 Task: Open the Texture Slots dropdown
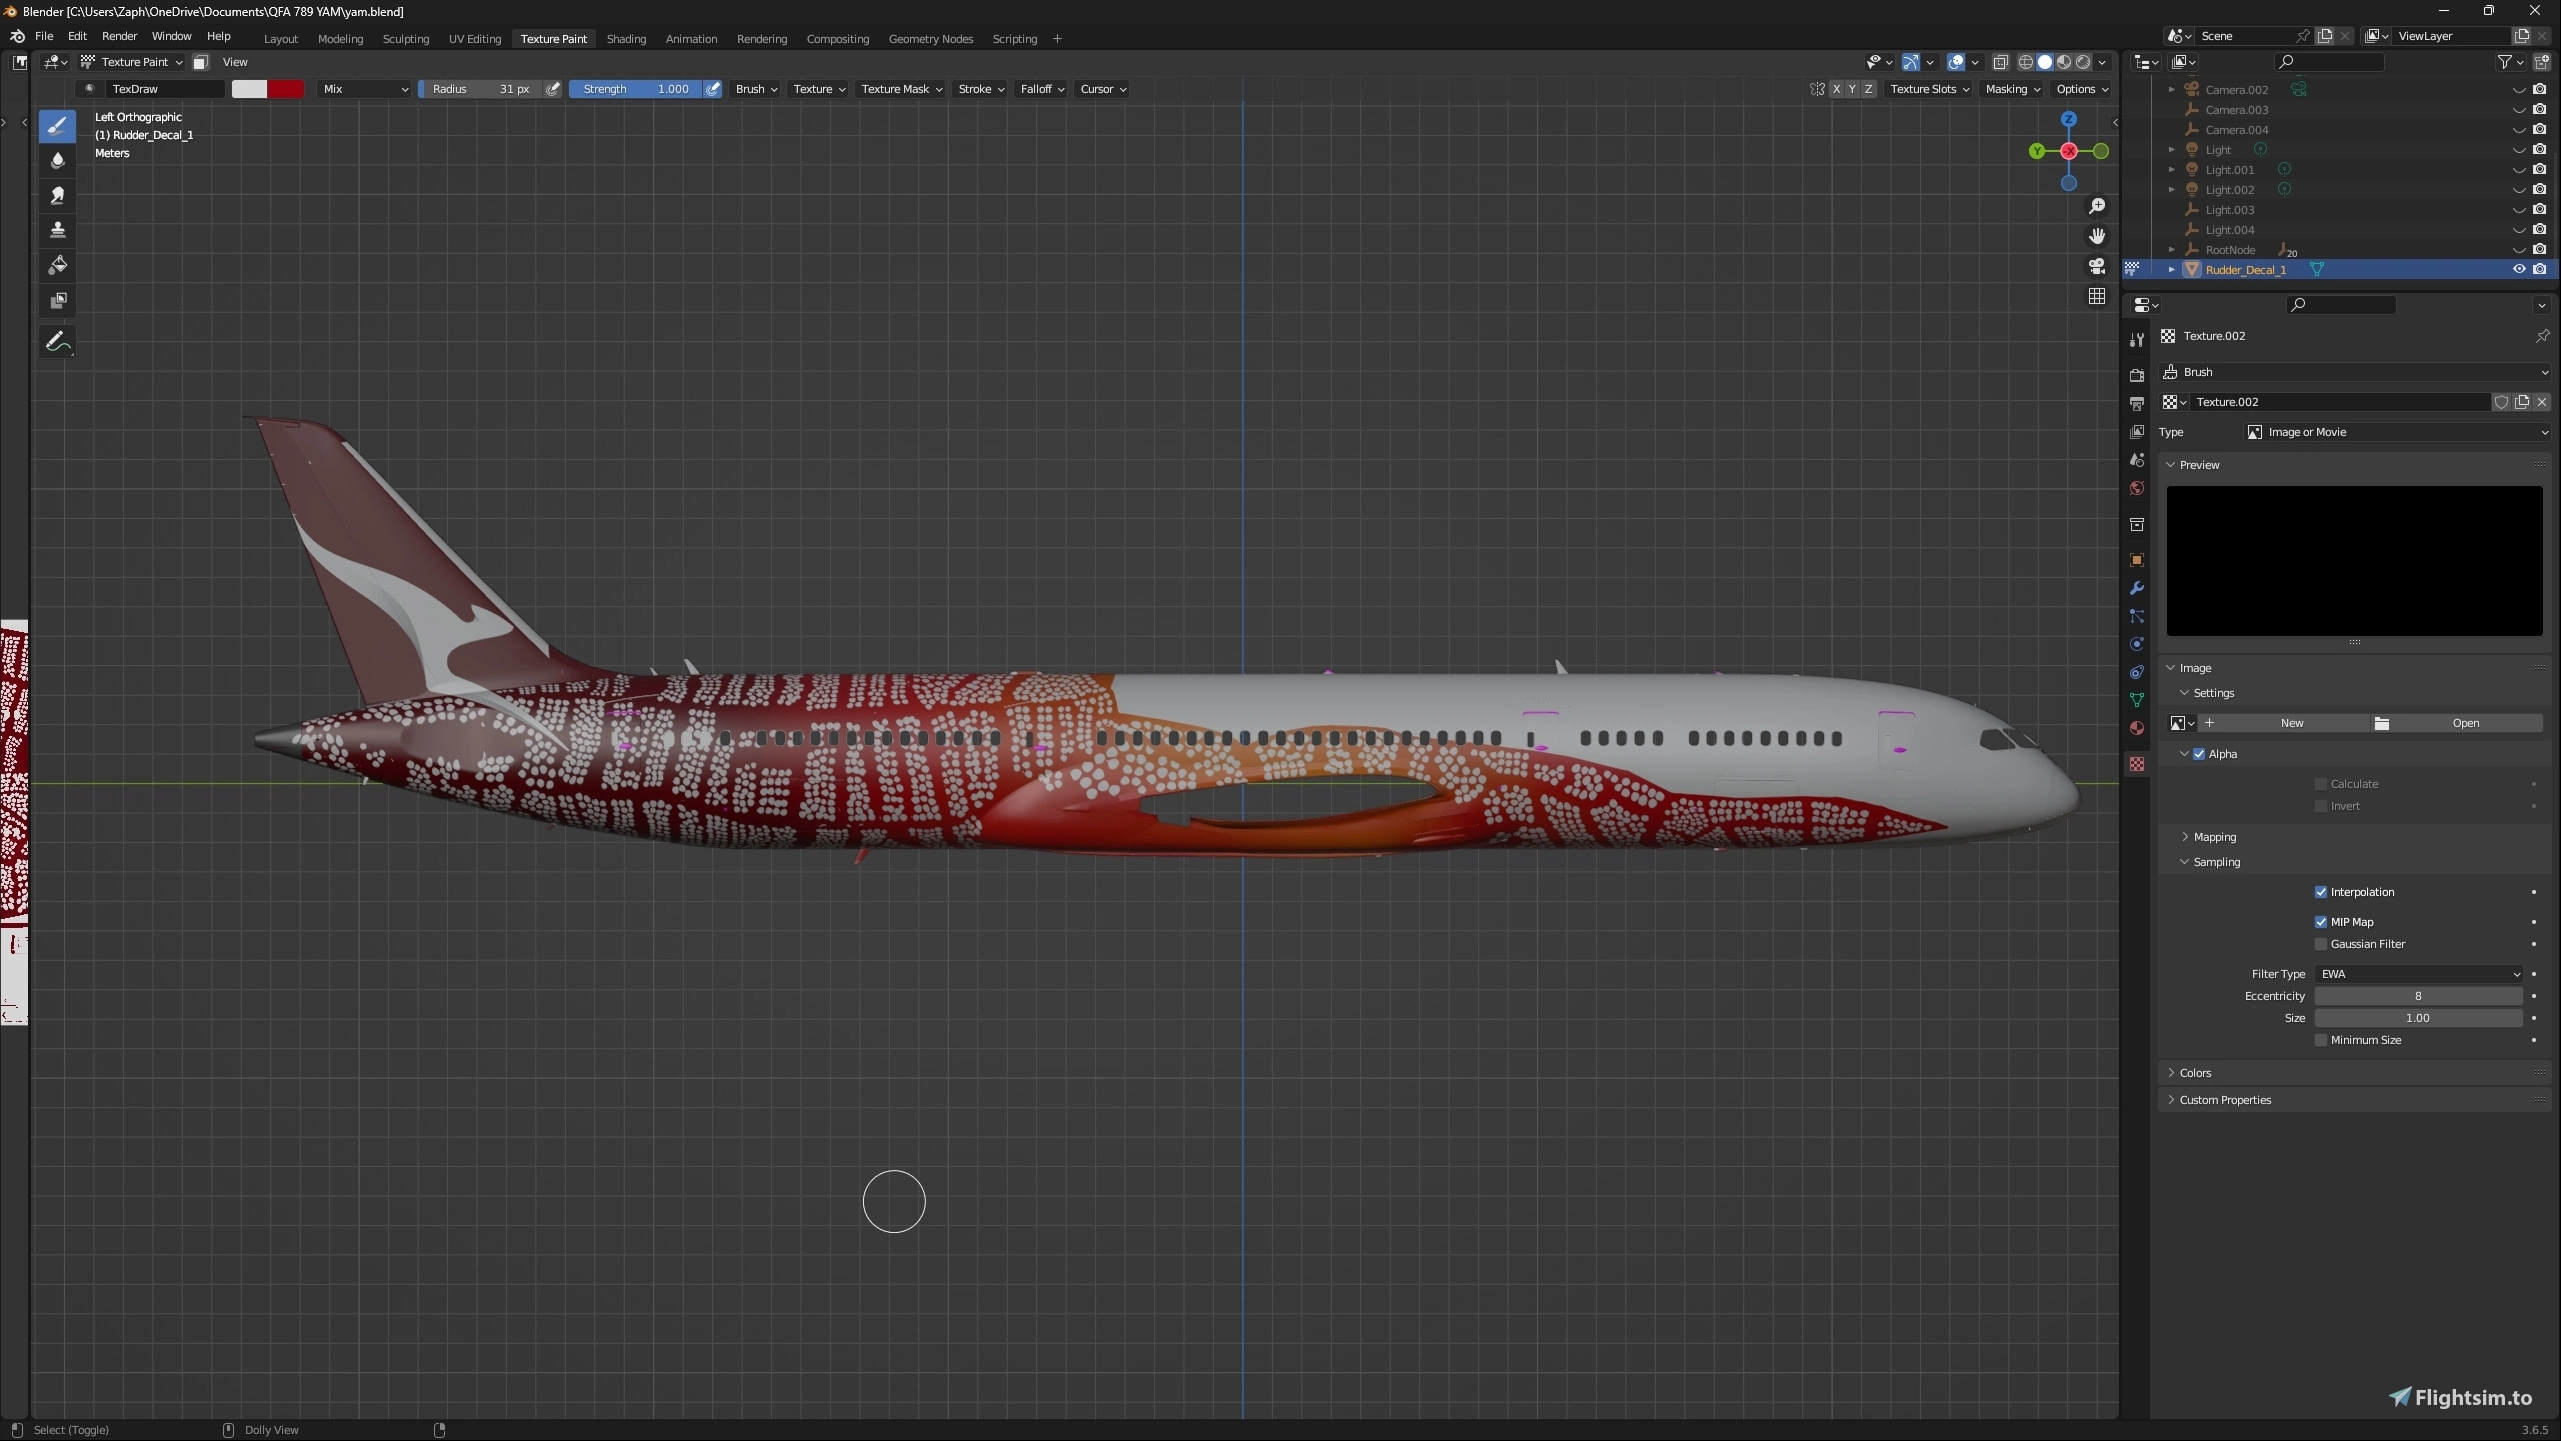coord(1929,89)
